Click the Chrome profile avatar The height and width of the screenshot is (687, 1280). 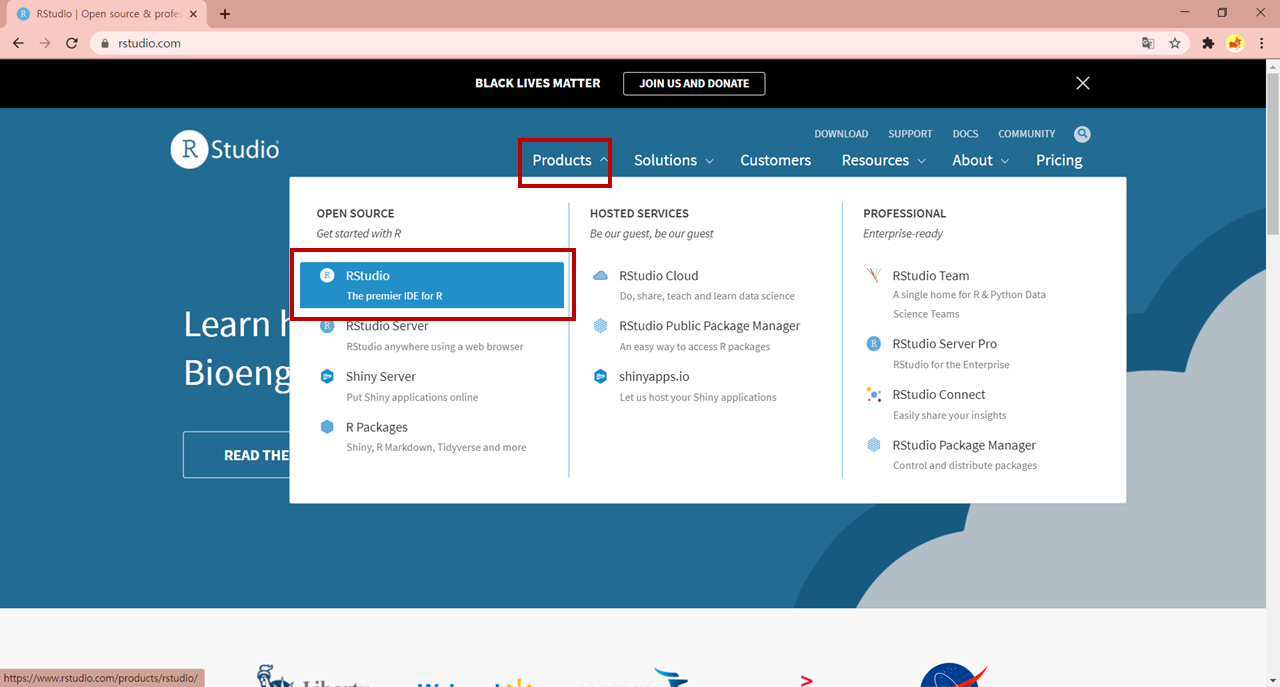(x=1235, y=43)
